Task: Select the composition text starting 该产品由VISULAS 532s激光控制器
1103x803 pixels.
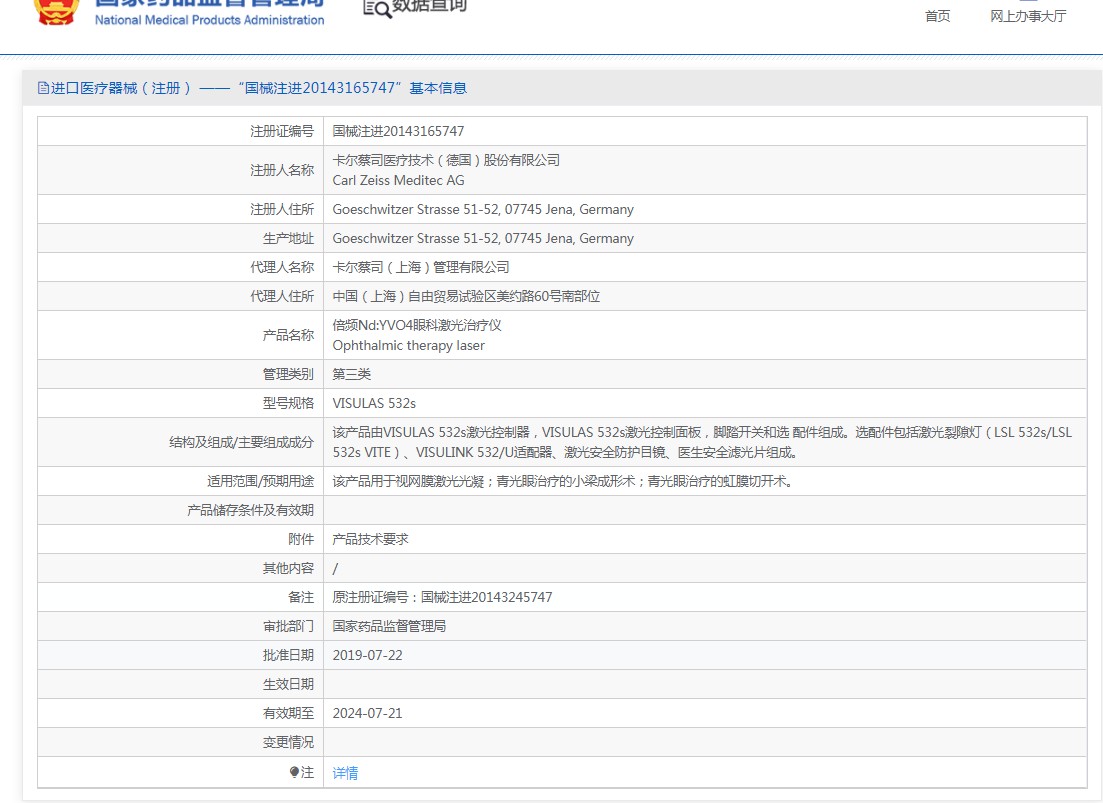Action: click(x=702, y=442)
